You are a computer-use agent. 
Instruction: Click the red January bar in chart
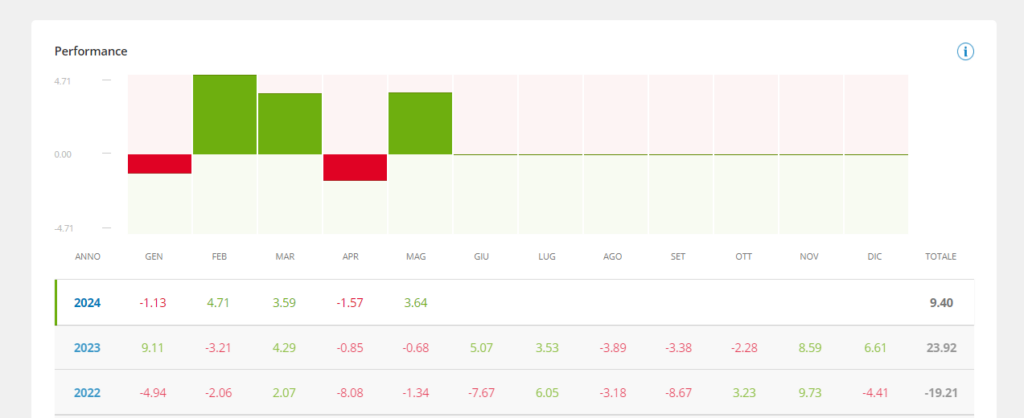coord(160,164)
